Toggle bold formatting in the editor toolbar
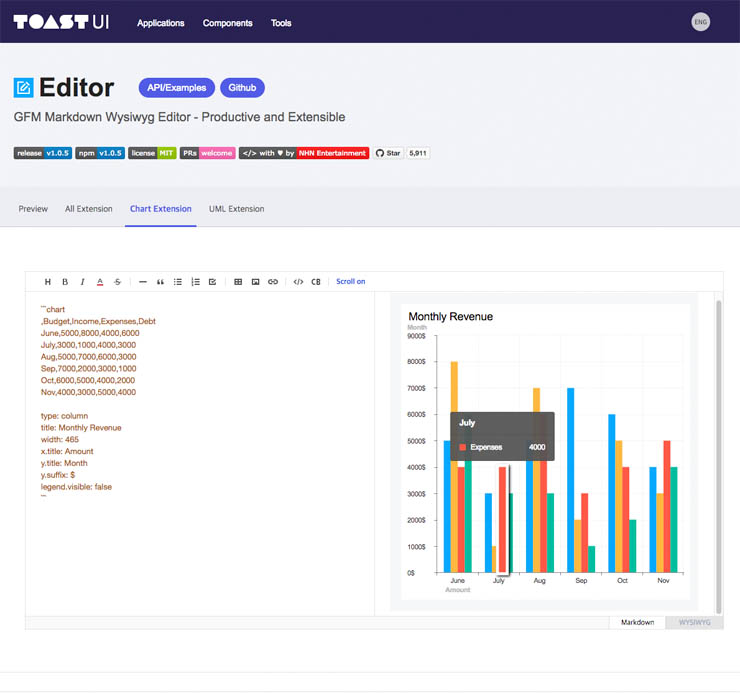 coord(65,282)
